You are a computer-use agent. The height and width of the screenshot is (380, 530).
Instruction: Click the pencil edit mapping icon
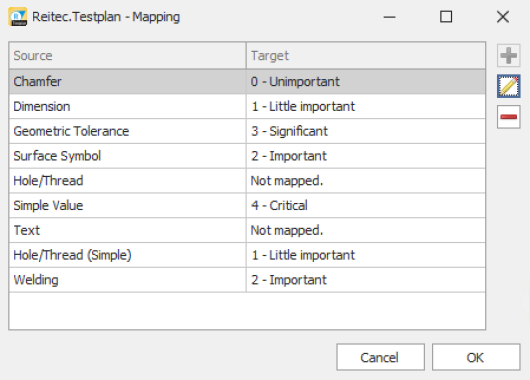508,86
